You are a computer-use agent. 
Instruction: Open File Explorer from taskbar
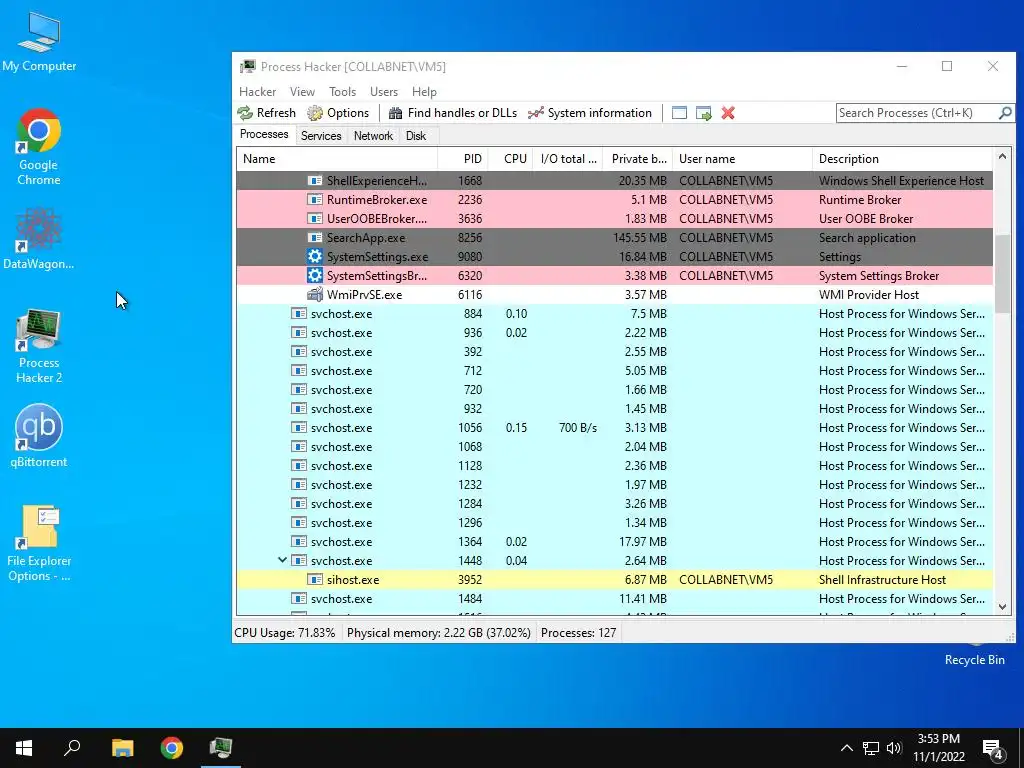122,748
